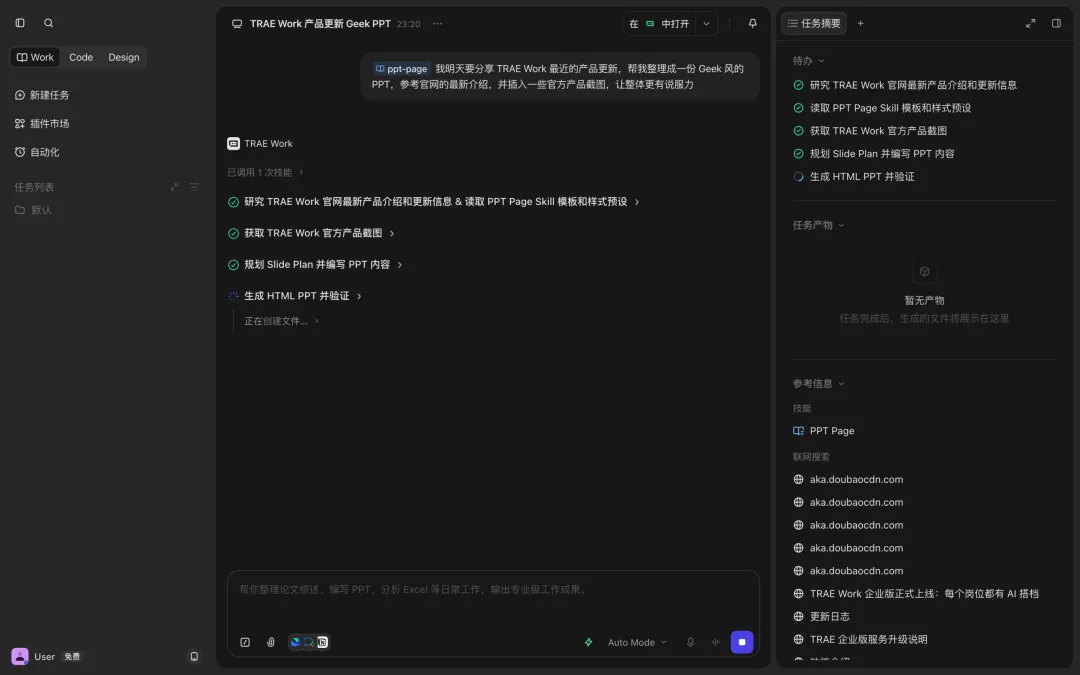Click the 在…中打开 open-in button
This screenshot has height=675, width=1080.
[659, 23]
